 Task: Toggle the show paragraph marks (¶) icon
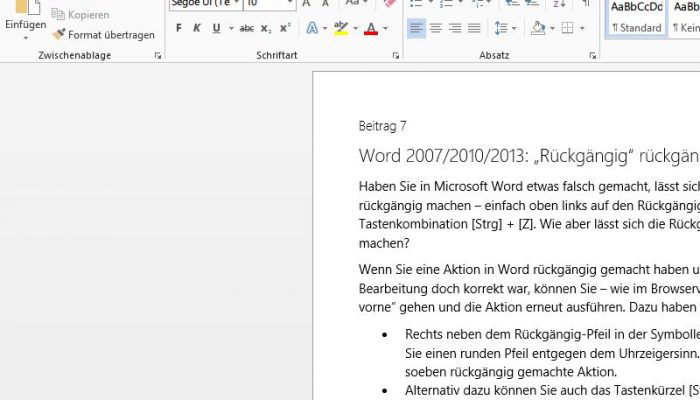point(586,4)
